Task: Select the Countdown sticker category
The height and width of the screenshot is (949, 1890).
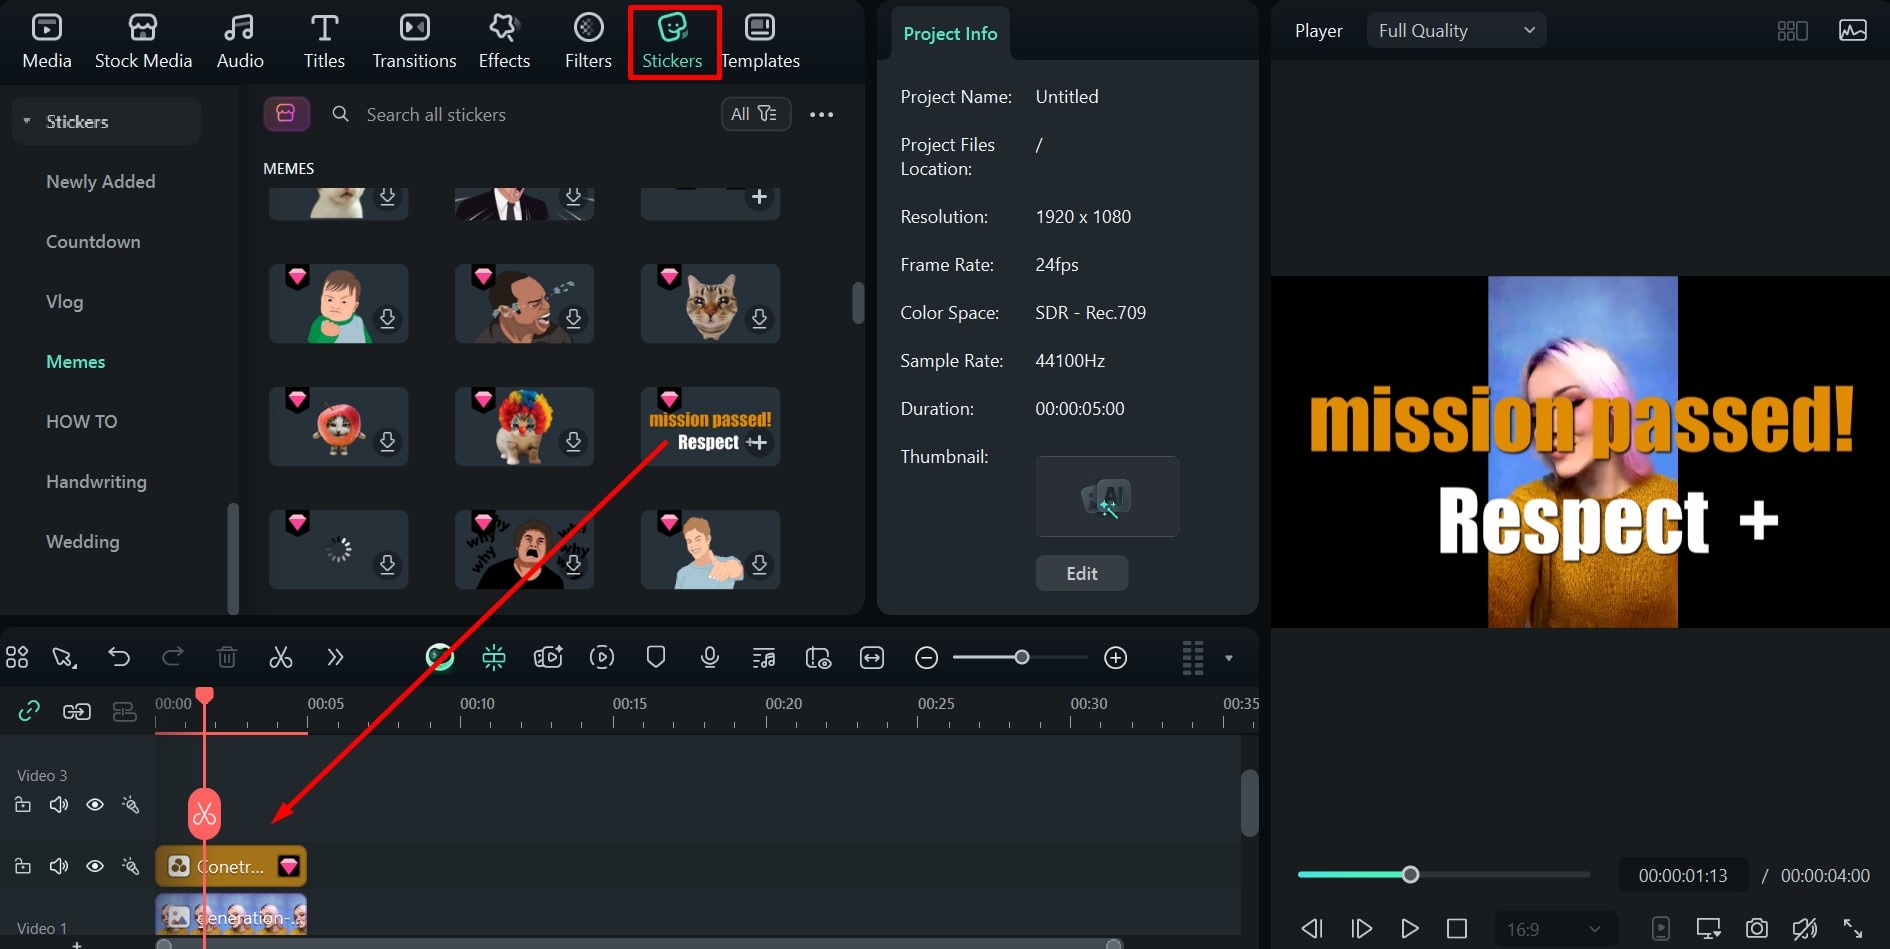Action: click(93, 241)
